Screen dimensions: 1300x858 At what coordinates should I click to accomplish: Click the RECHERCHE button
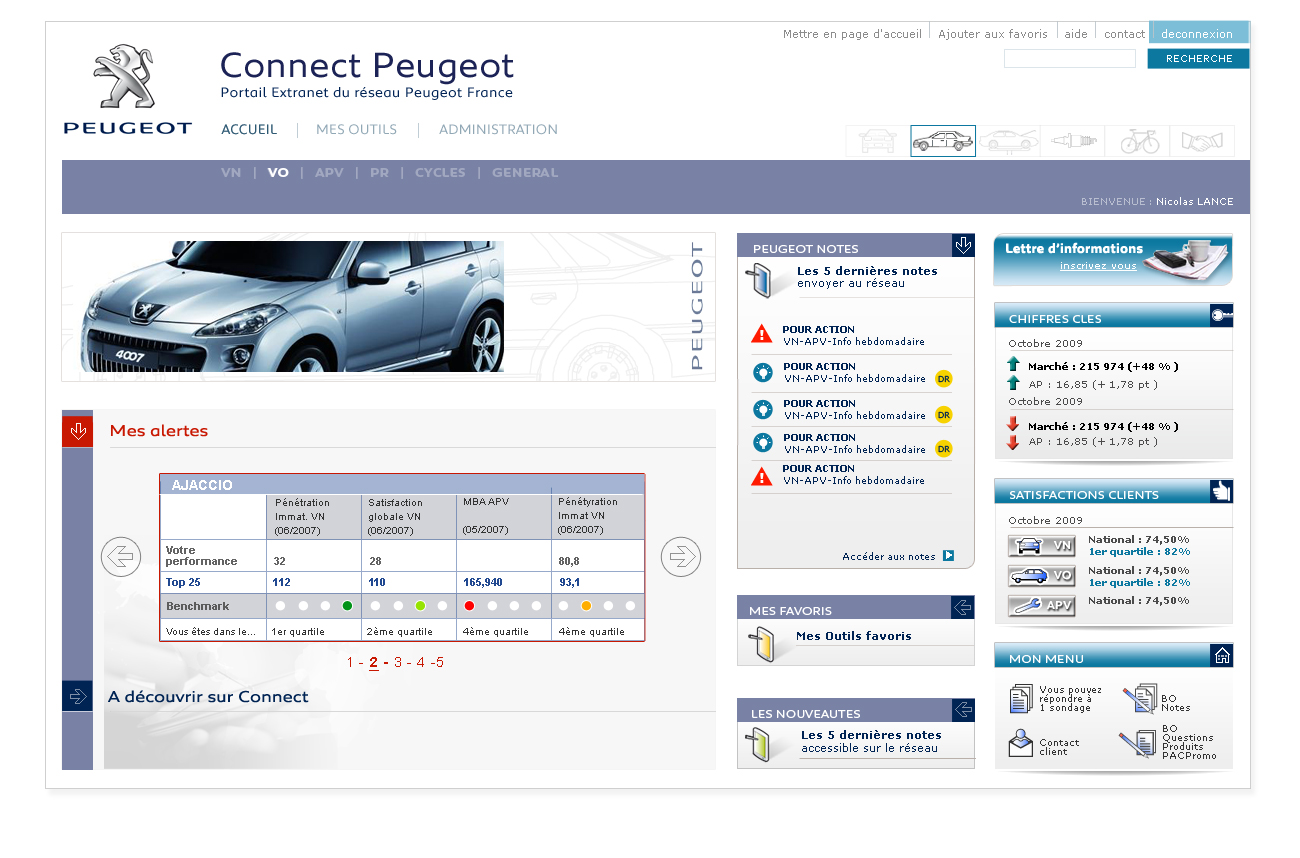pyautogui.click(x=1198, y=59)
